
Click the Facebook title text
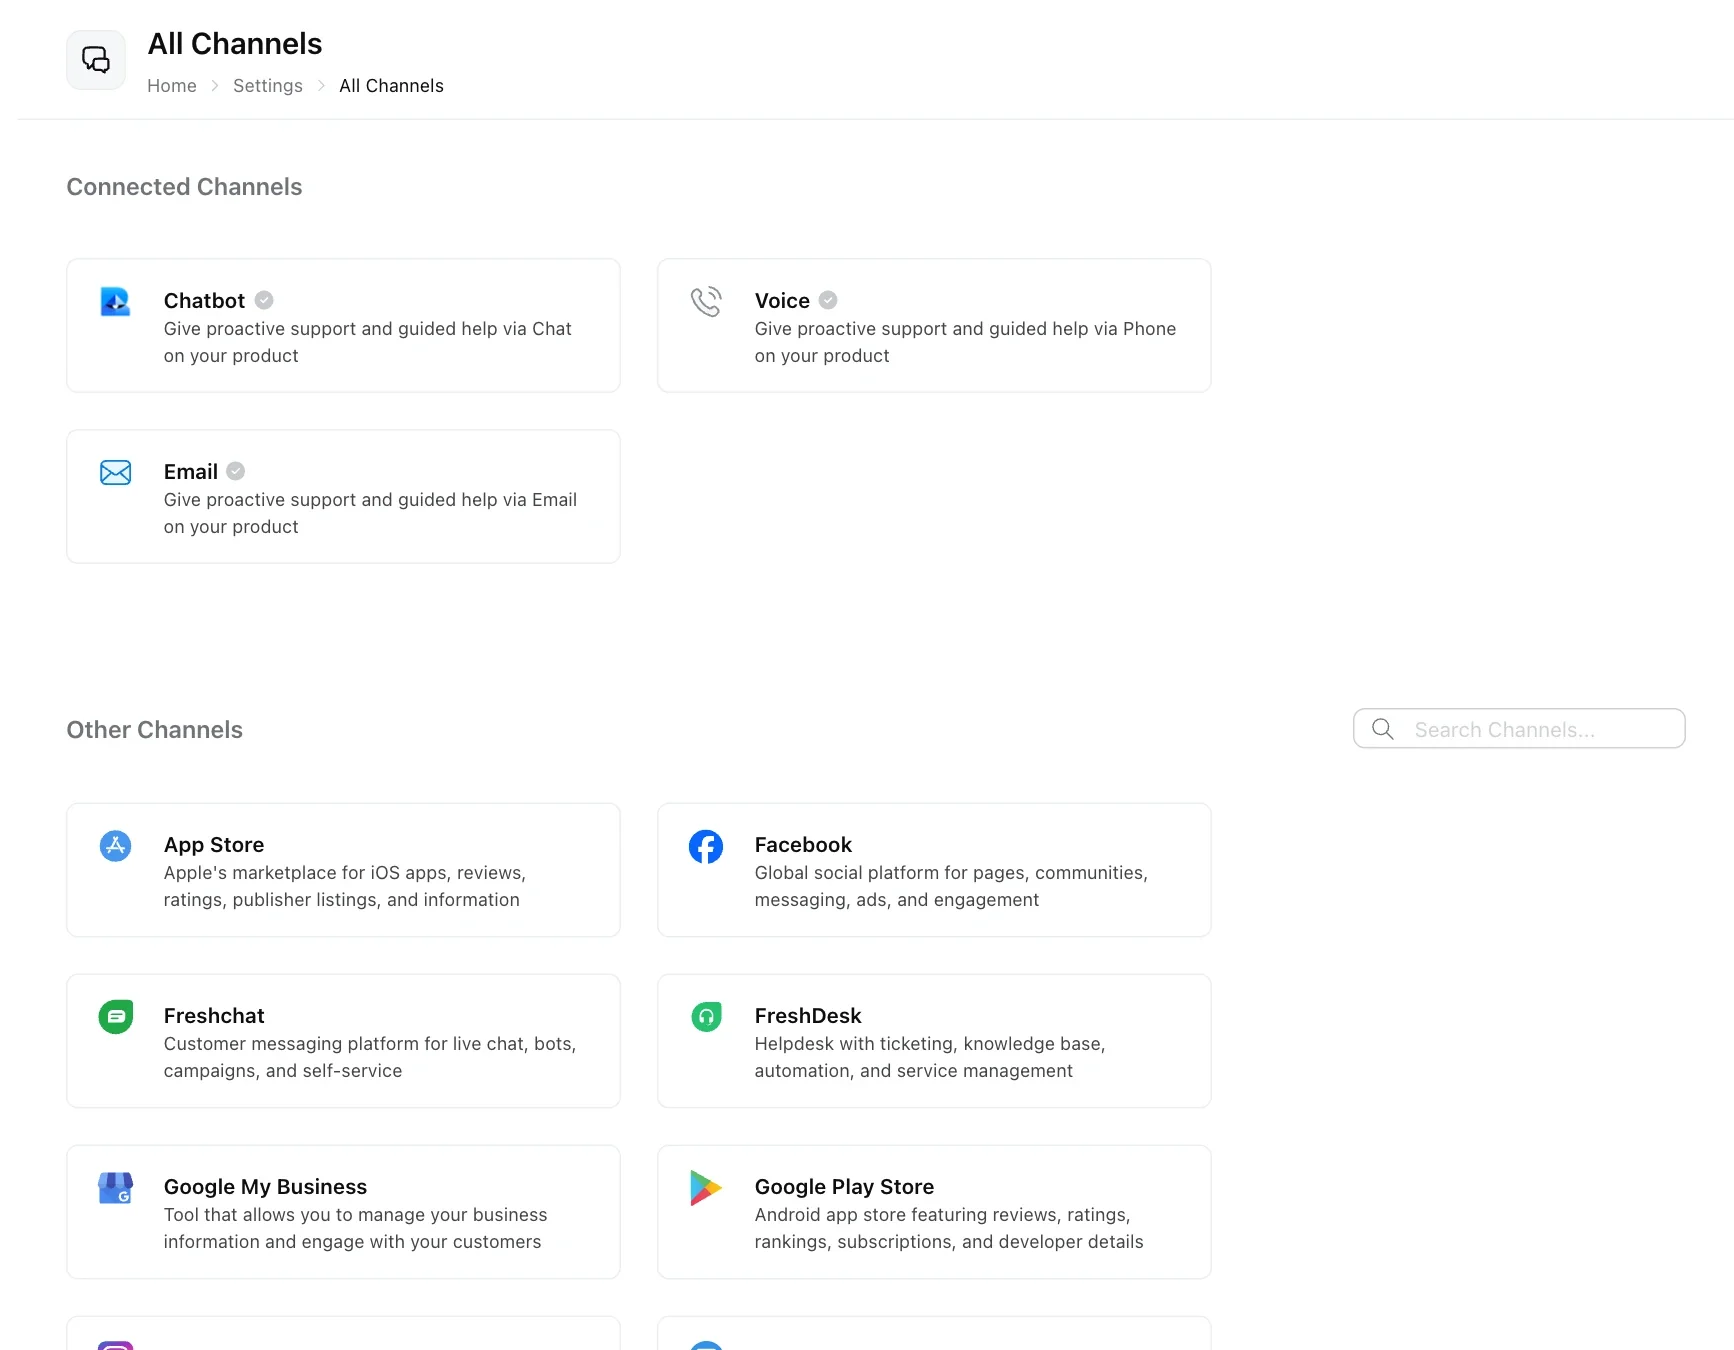point(803,845)
